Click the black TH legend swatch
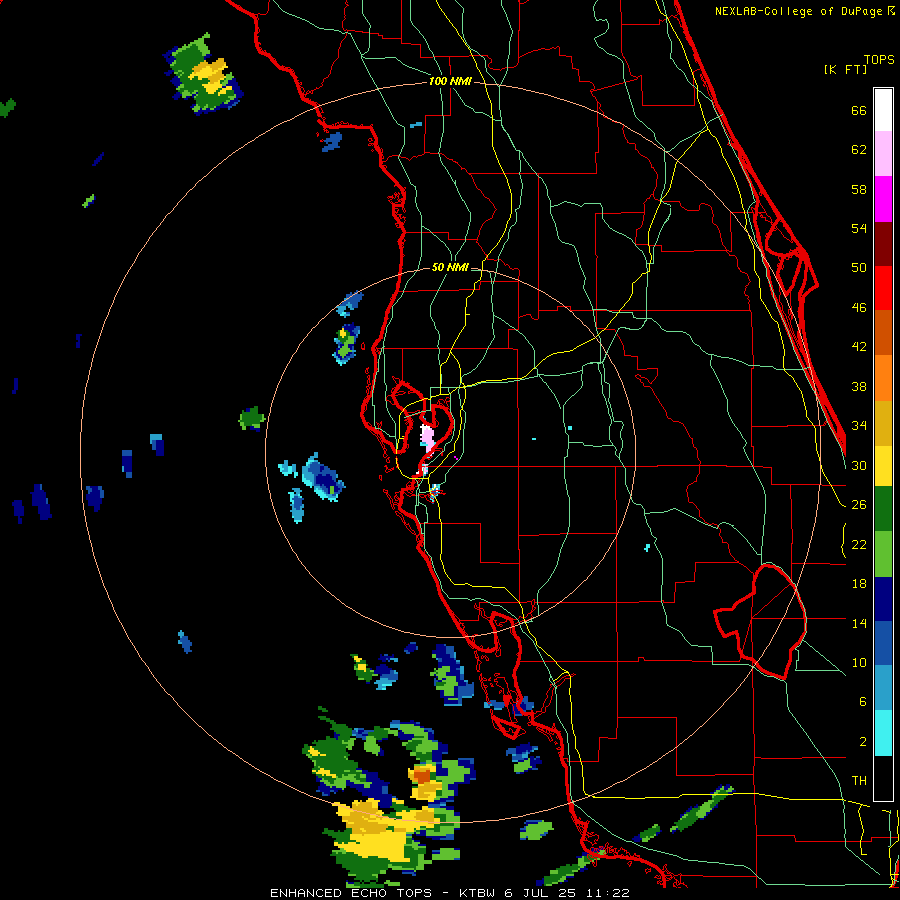 pyautogui.click(x=883, y=778)
